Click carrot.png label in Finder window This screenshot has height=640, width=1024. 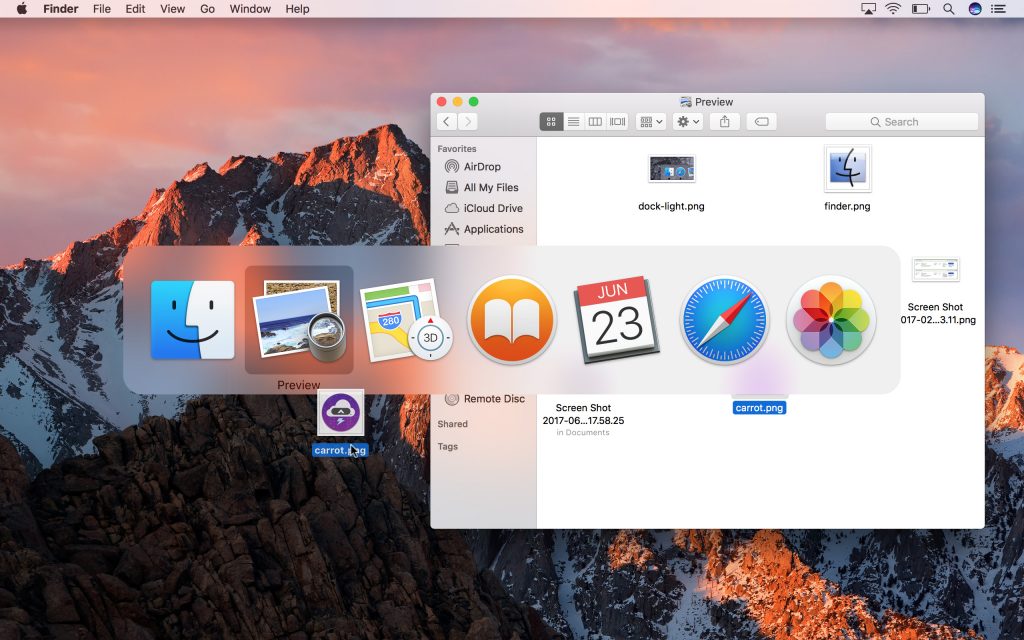[759, 408]
